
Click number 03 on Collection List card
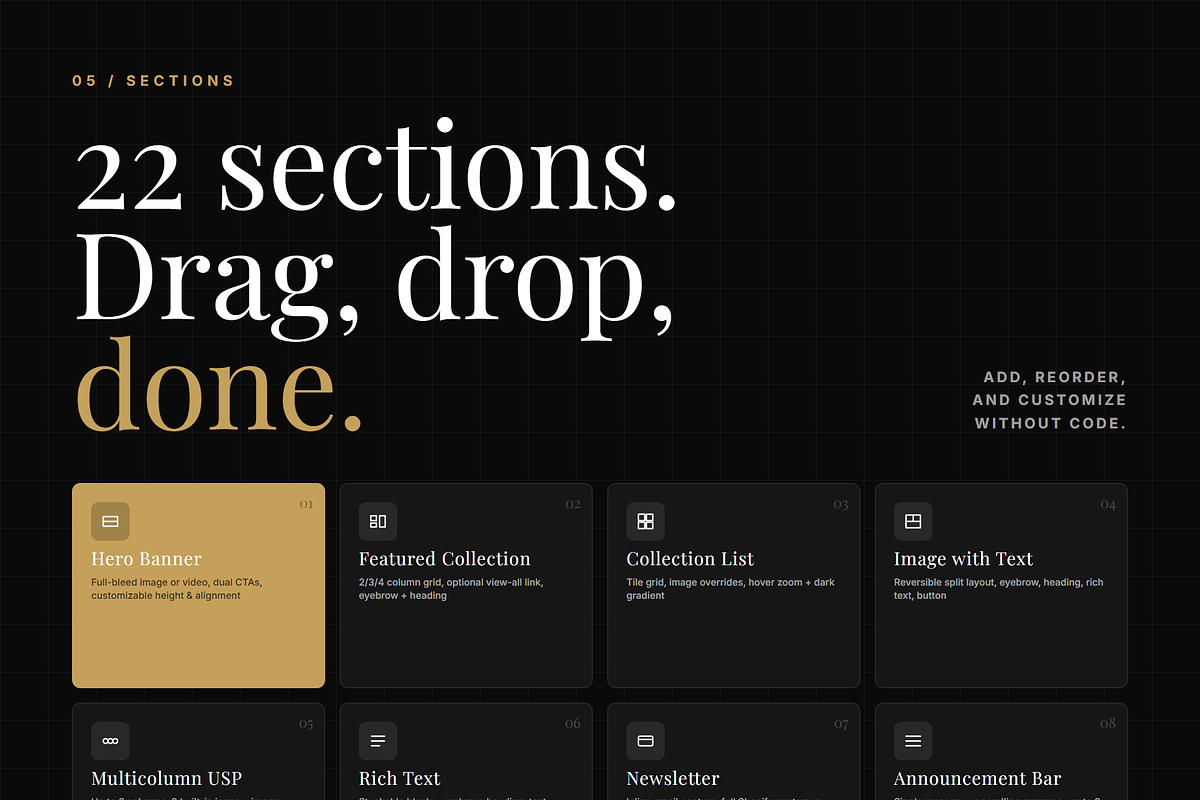[x=841, y=504]
